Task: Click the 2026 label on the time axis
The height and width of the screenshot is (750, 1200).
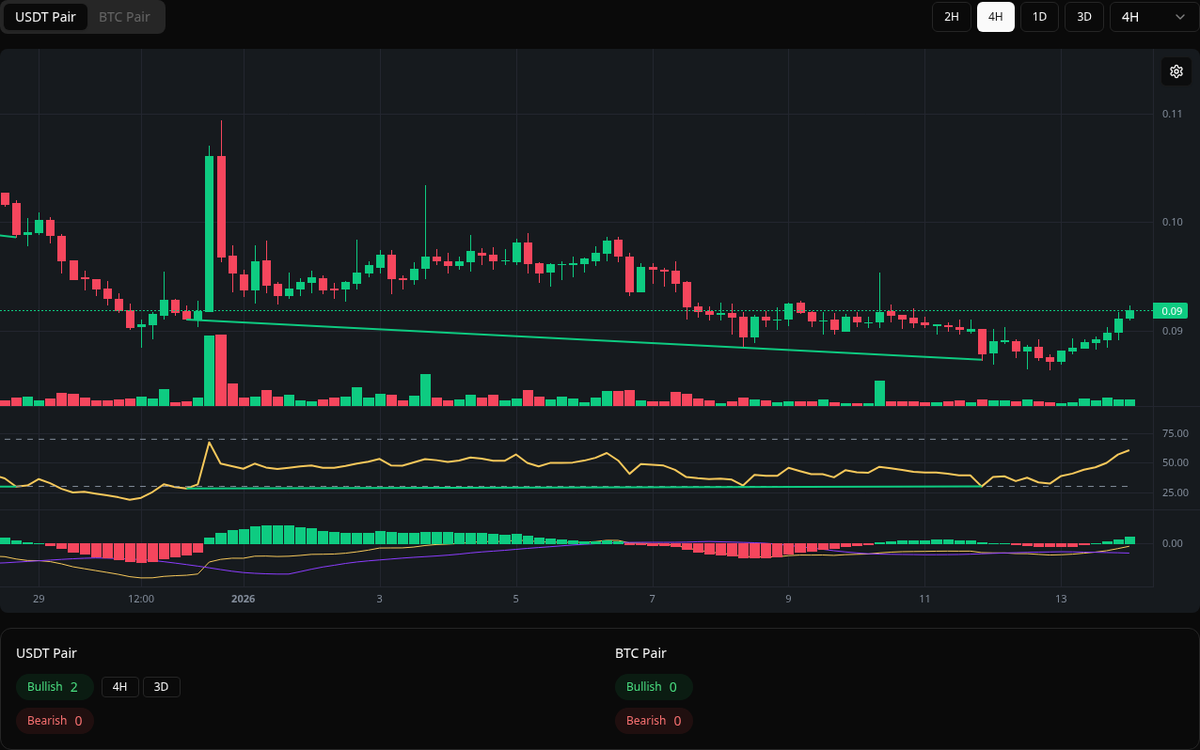Action: click(241, 598)
